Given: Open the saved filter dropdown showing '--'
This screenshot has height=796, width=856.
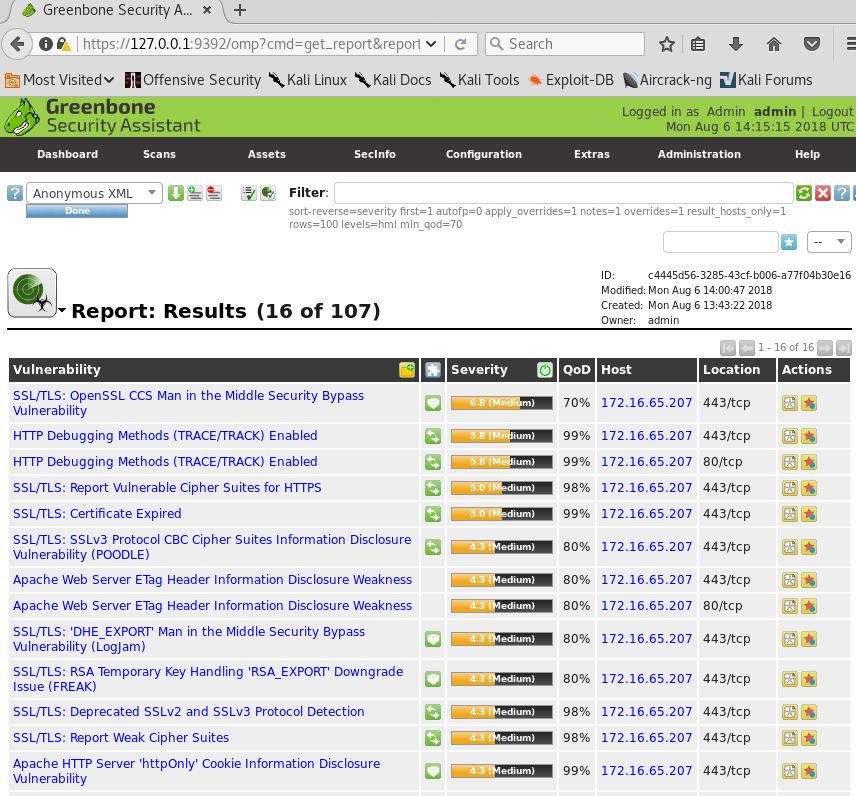Looking at the screenshot, I should pos(829,242).
